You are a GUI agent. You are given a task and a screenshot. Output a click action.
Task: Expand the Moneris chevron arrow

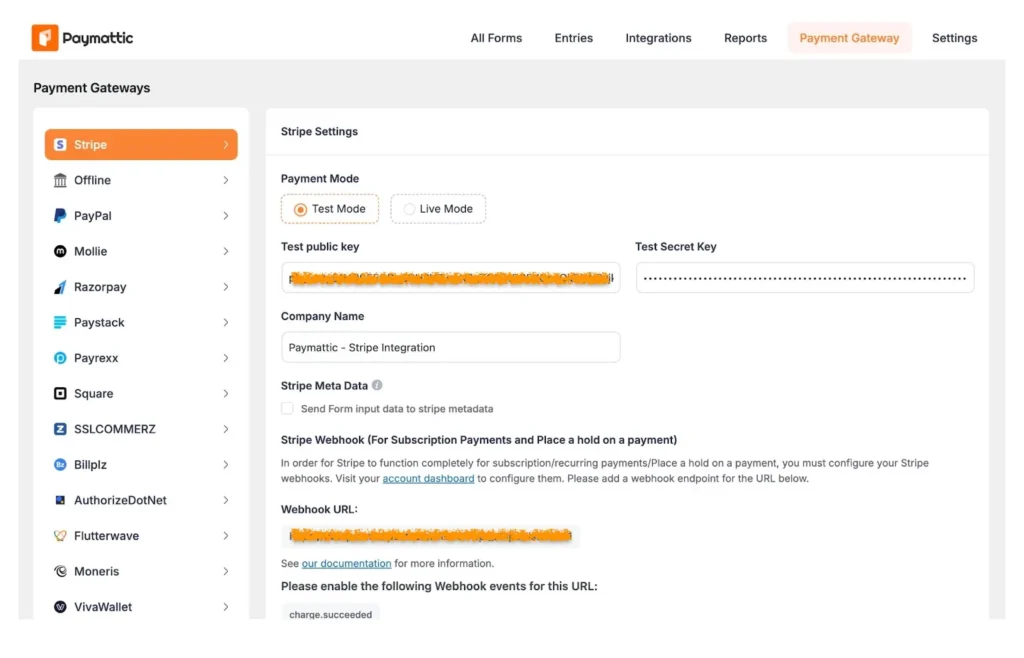tap(226, 571)
